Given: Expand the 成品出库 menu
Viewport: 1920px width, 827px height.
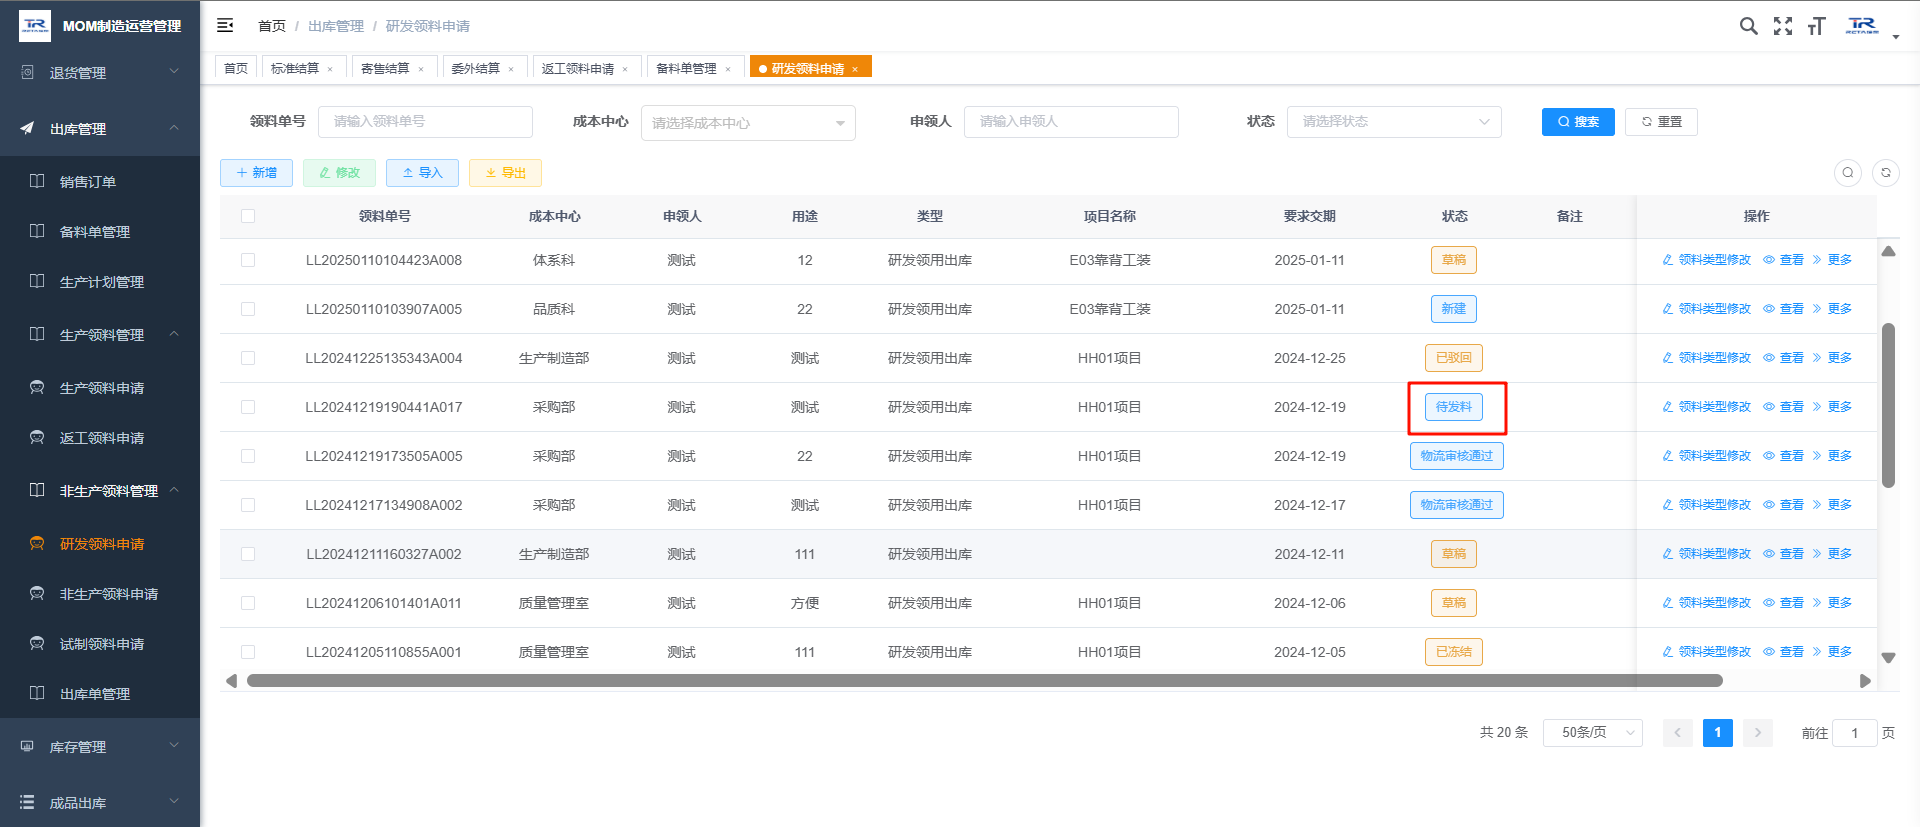Looking at the screenshot, I should (100, 802).
